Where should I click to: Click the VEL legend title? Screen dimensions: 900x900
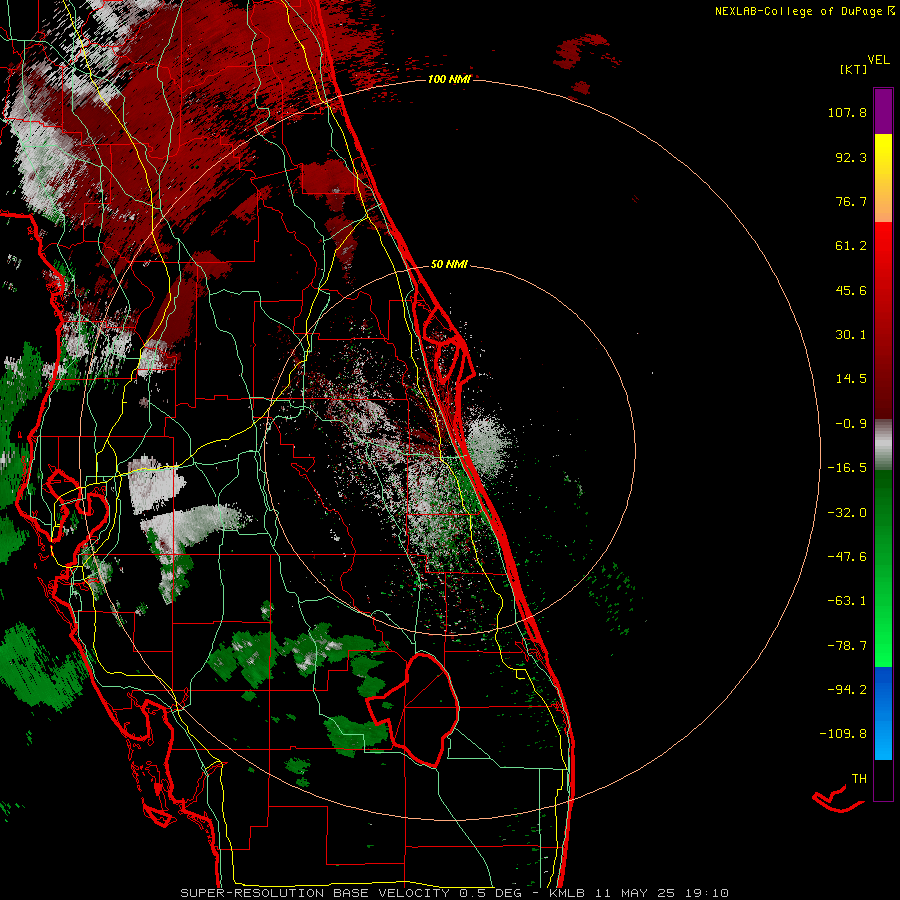(878, 60)
